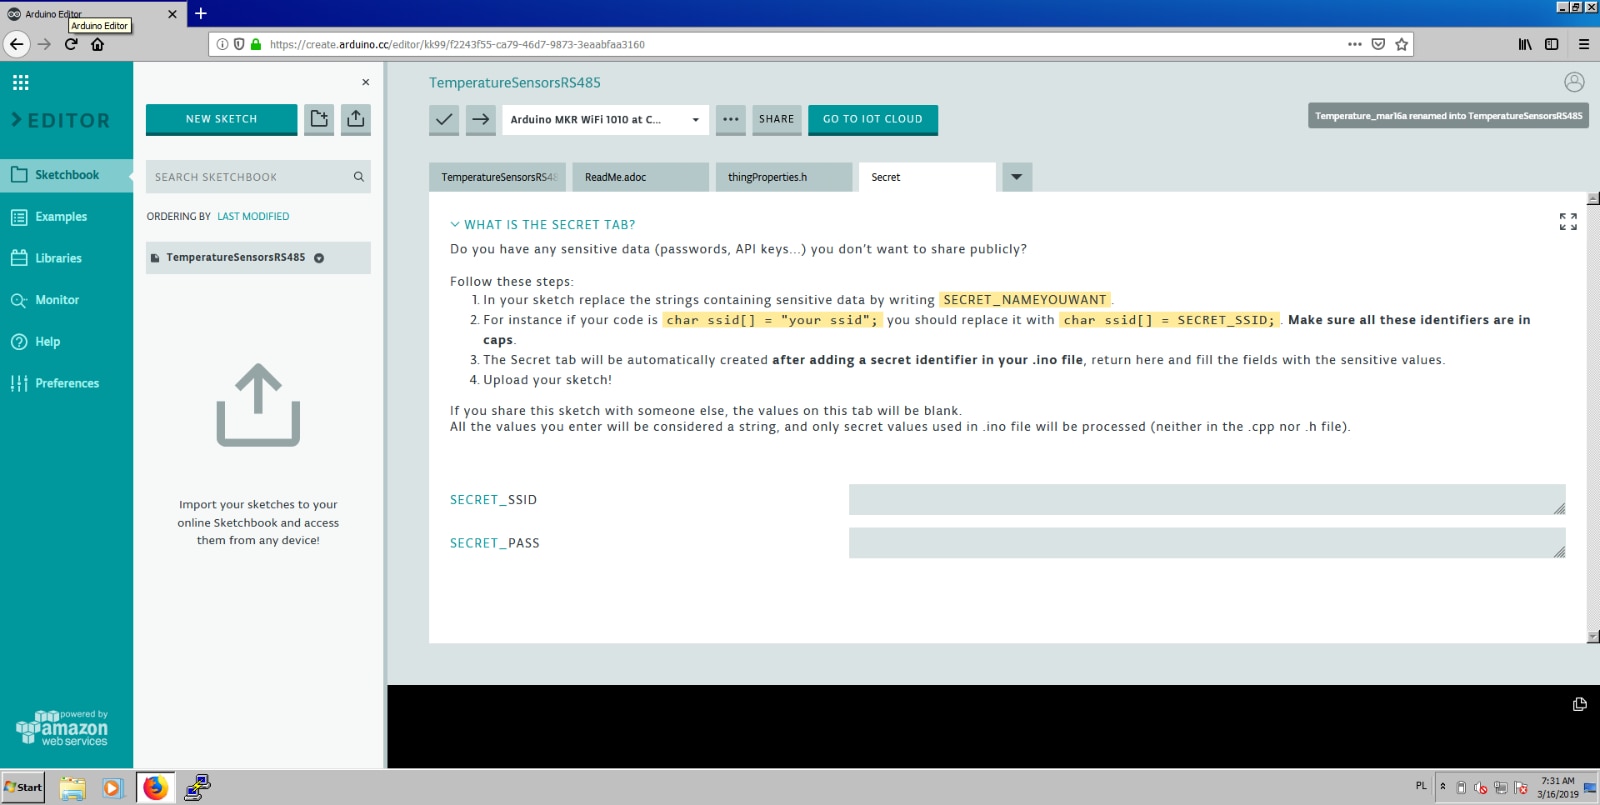Open the Windows Start menu
The width and height of the screenshot is (1600, 805).
point(23,787)
